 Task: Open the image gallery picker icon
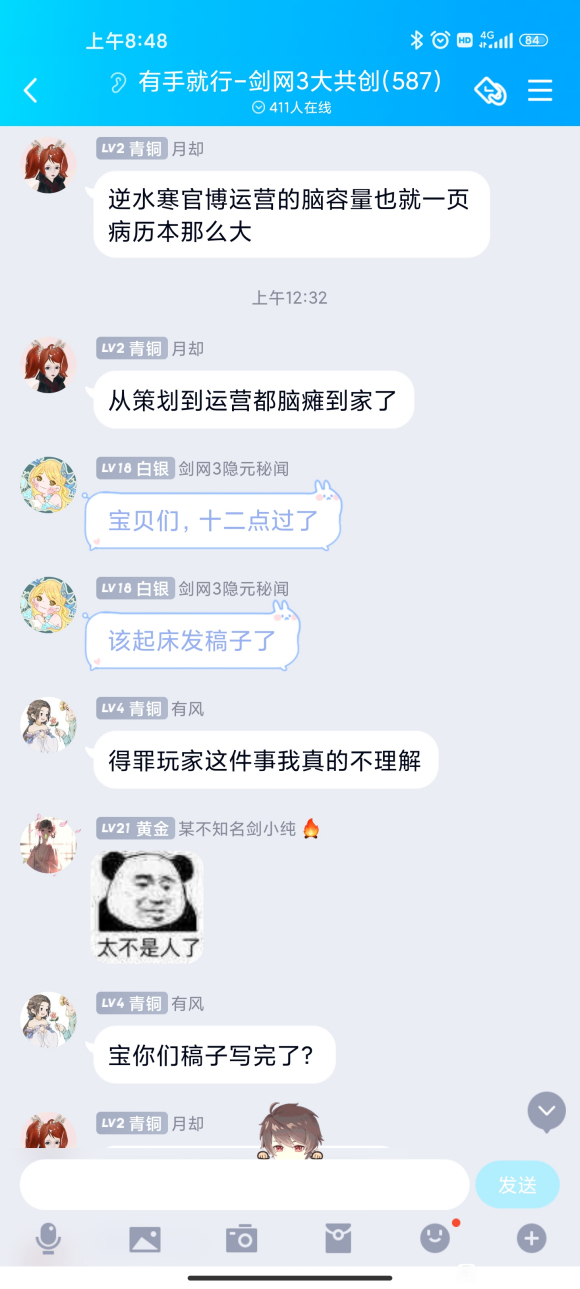145,1240
